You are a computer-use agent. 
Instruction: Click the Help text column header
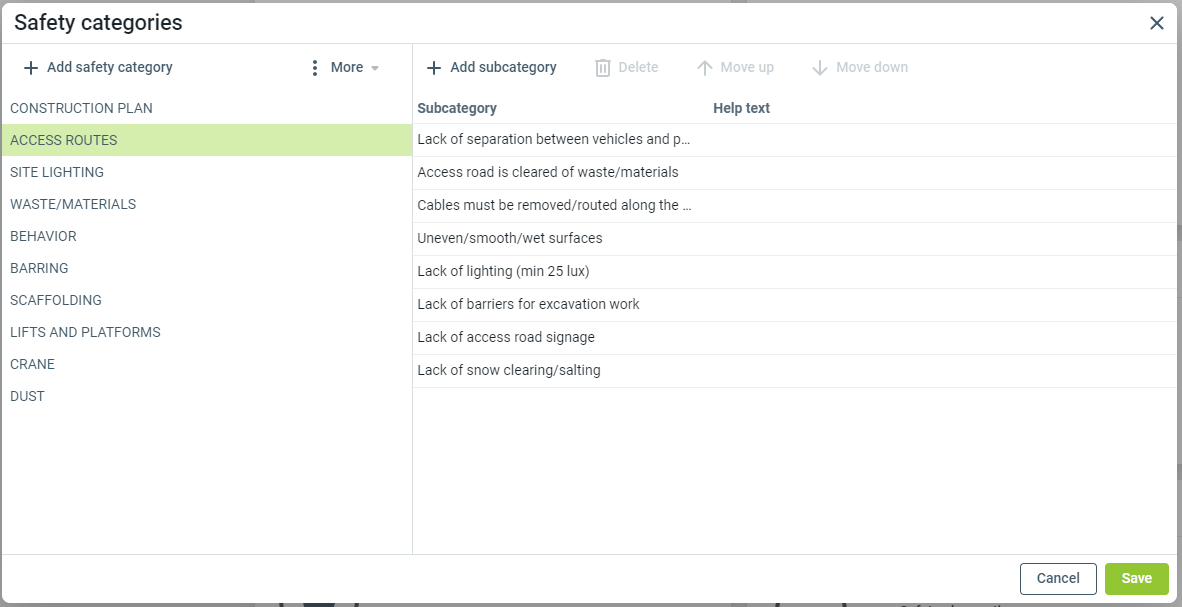pyautogui.click(x=741, y=108)
